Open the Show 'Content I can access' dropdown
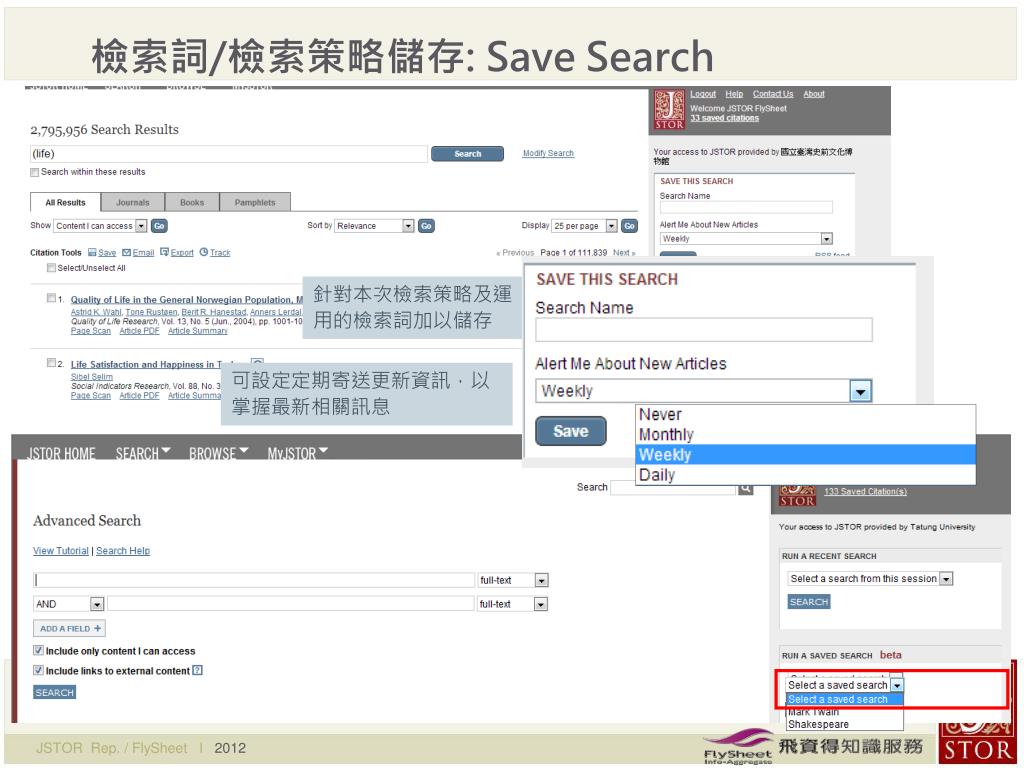 (x=141, y=226)
